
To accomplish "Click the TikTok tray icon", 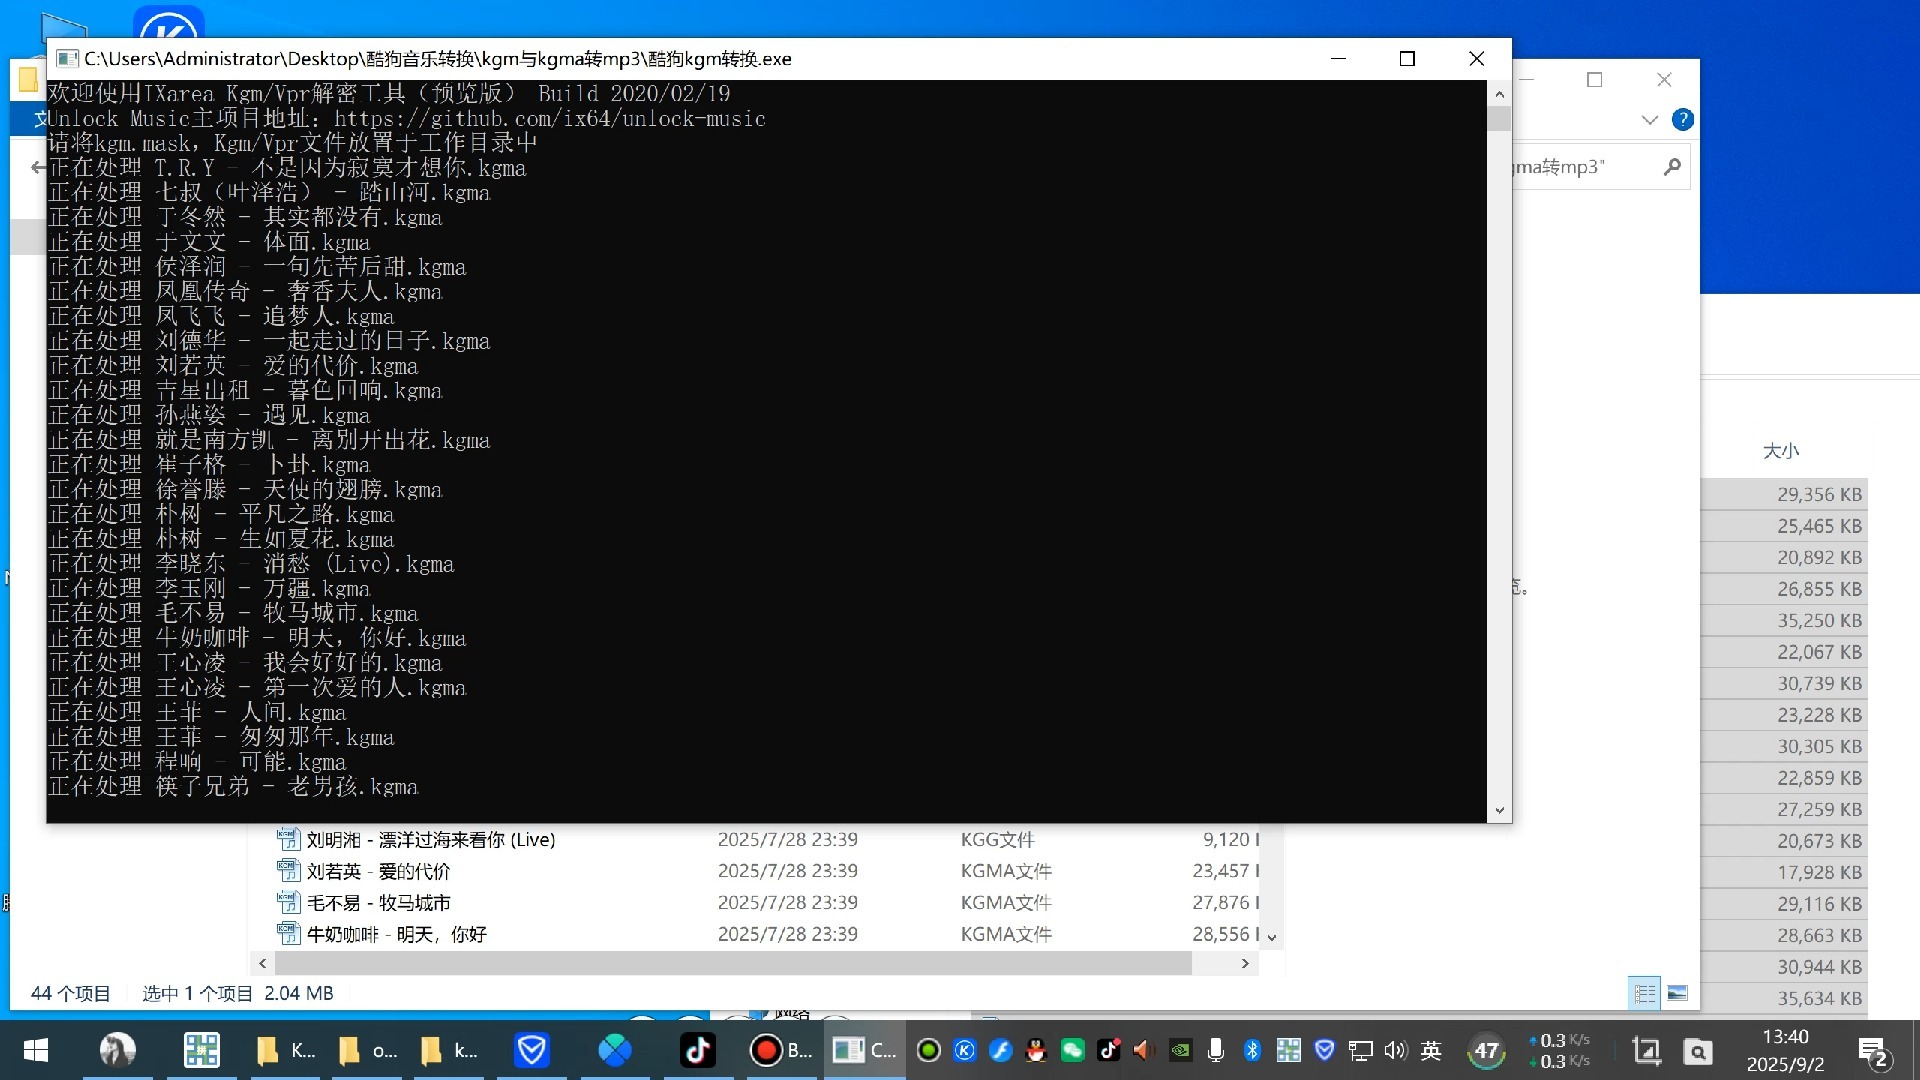I will coord(1109,1050).
